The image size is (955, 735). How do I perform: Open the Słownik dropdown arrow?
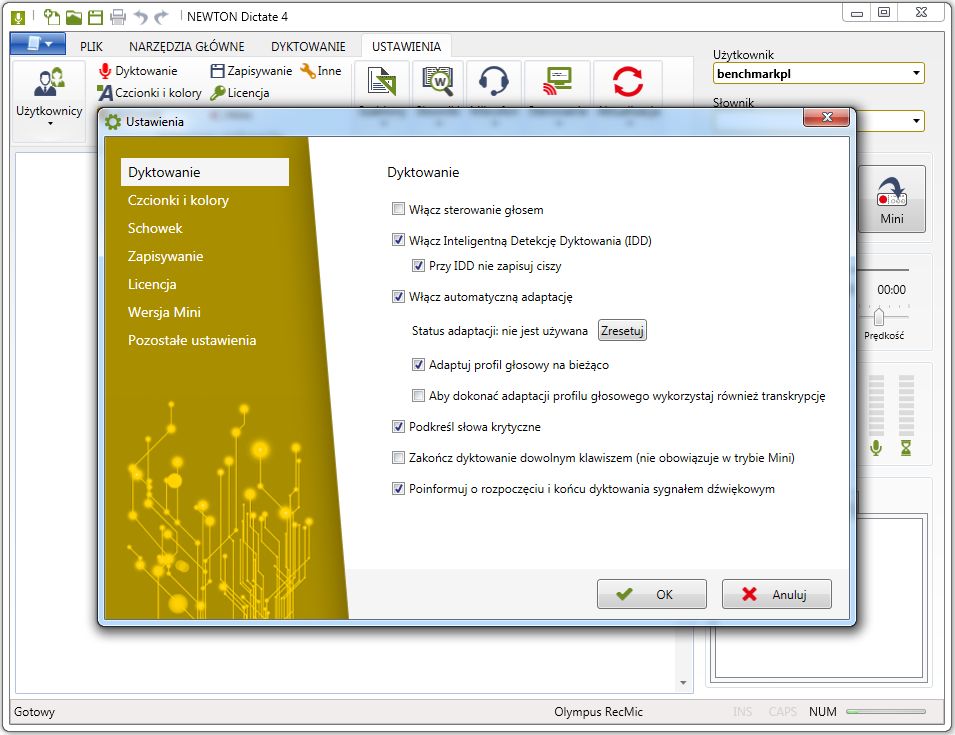coord(916,121)
